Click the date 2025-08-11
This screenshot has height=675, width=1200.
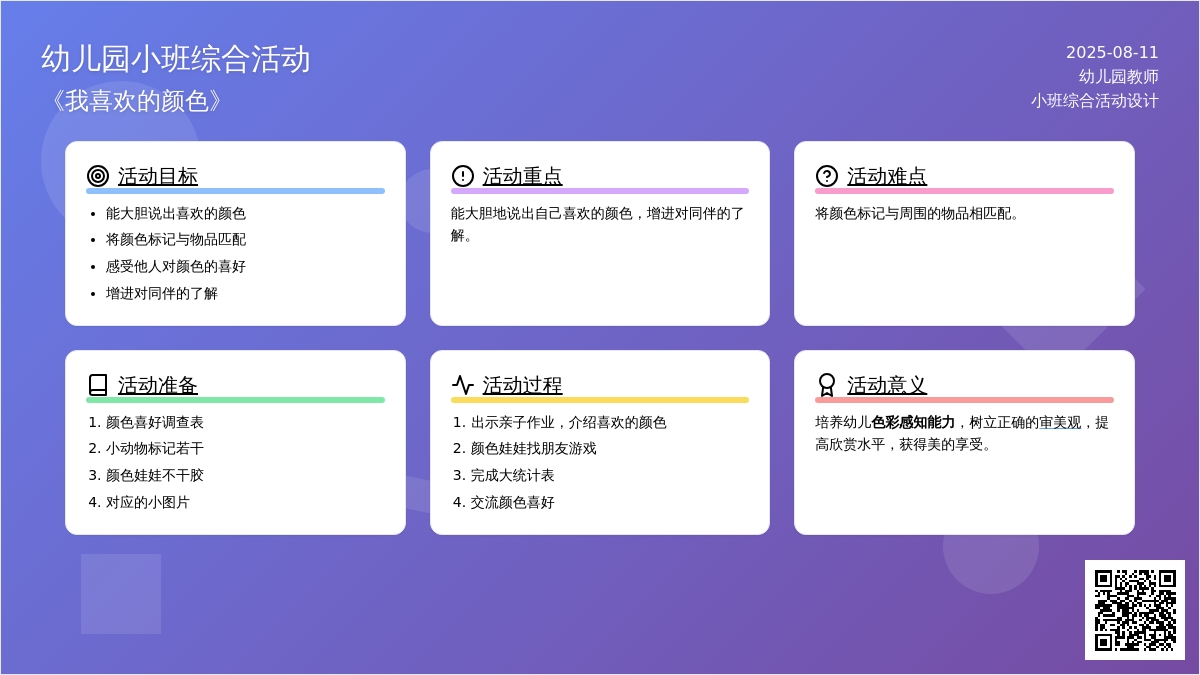click(x=1112, y=53)
